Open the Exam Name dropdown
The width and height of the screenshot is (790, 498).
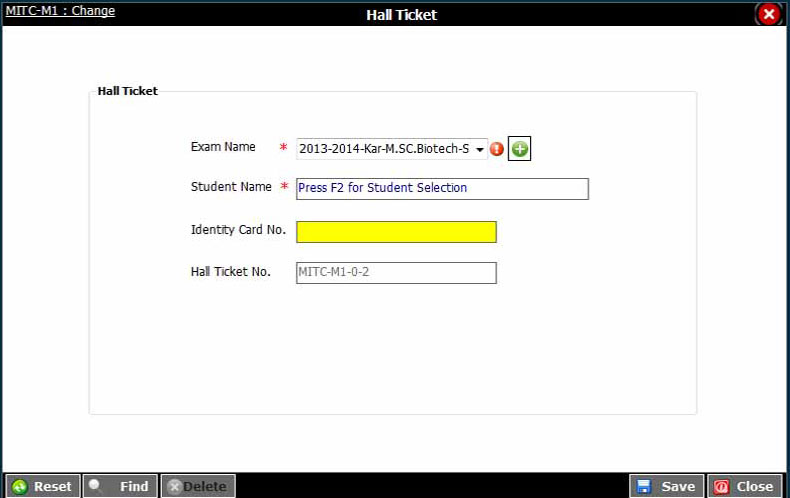click(391, 149)
